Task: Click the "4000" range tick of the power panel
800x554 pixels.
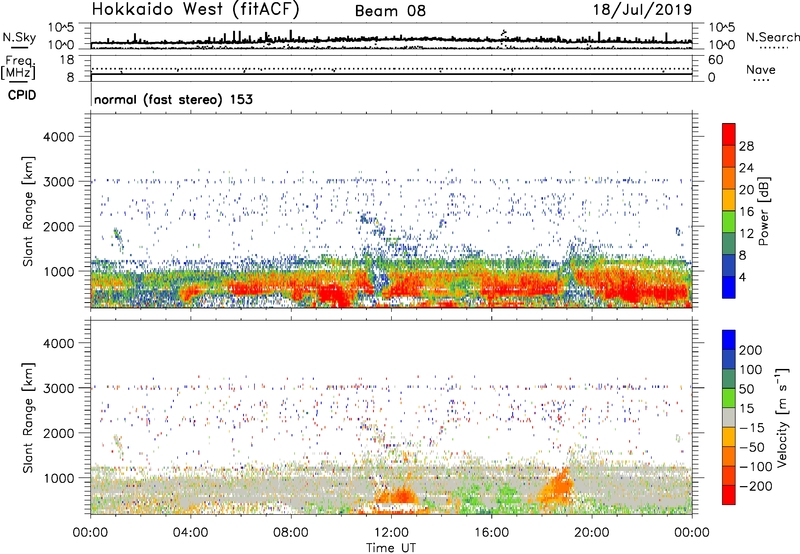Action: [58, 137]
